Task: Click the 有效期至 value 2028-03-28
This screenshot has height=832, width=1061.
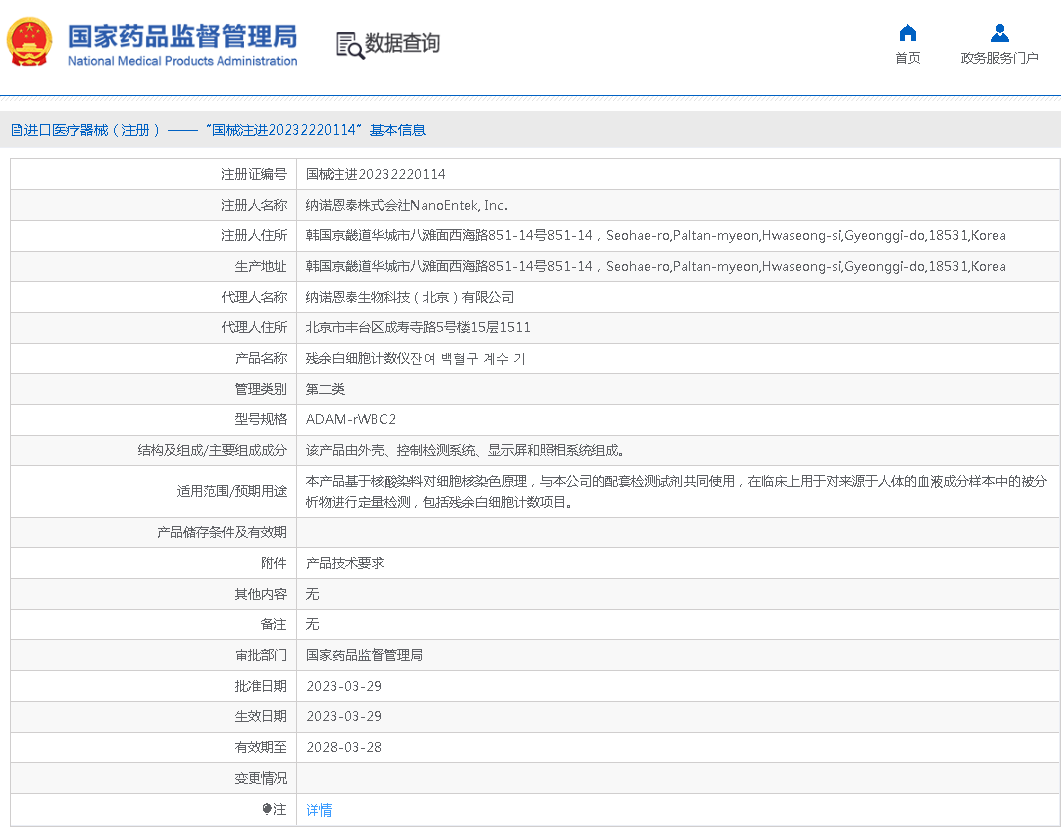Action: click(x=343, y=747)
